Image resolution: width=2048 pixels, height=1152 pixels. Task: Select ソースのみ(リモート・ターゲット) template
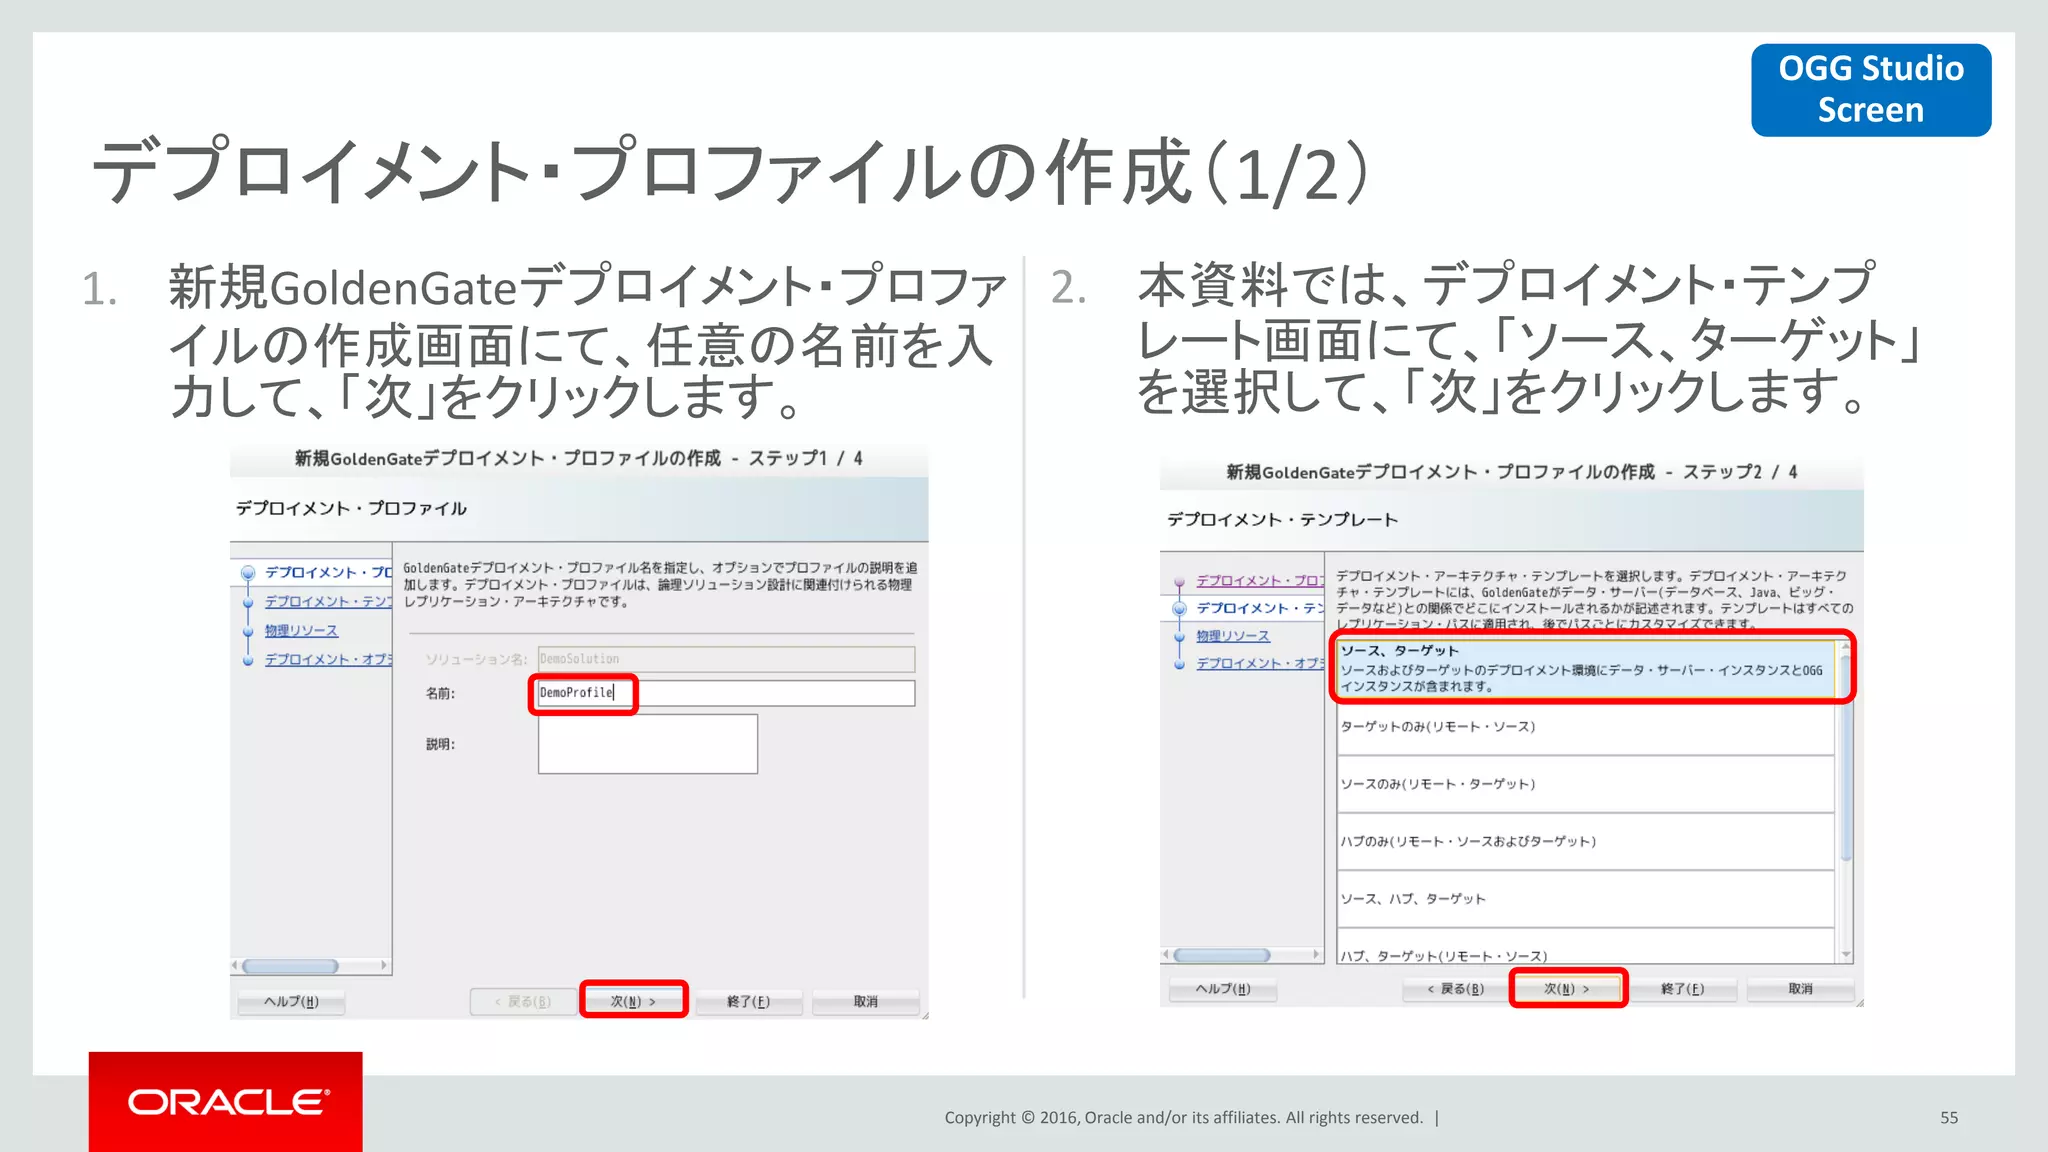pos(1586,784)
